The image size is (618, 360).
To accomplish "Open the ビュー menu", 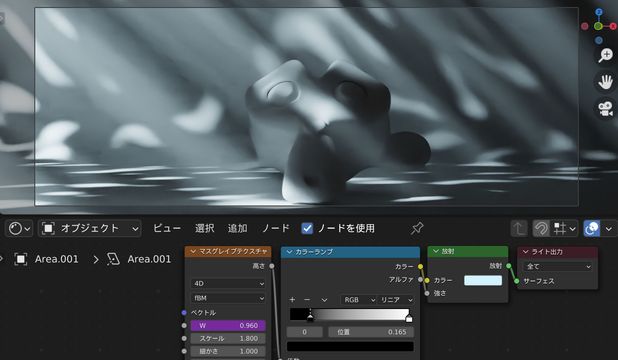I will coord(167,228).
